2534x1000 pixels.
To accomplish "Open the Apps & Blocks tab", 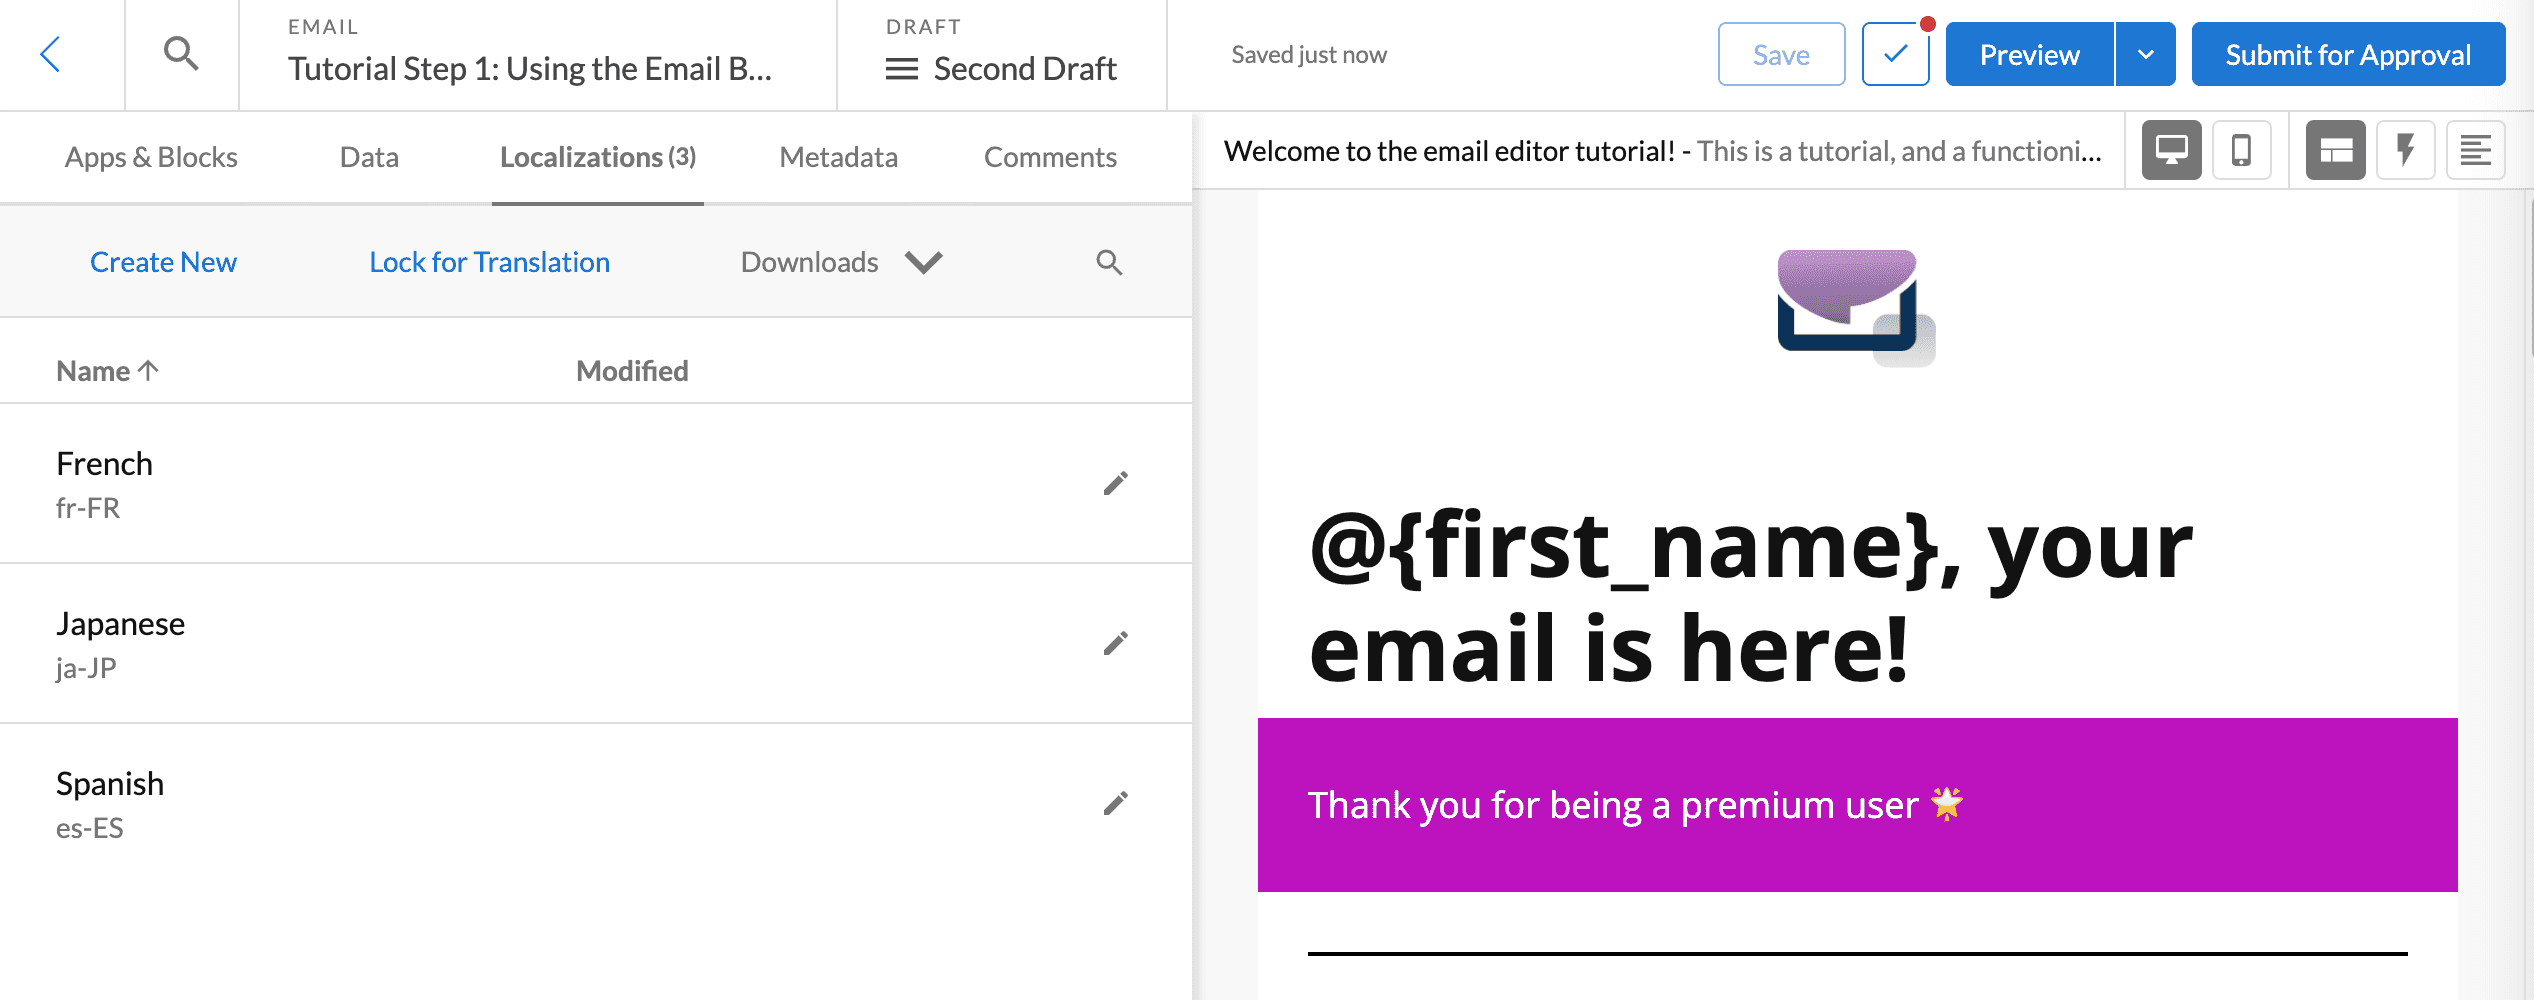I will pos(151,157).
